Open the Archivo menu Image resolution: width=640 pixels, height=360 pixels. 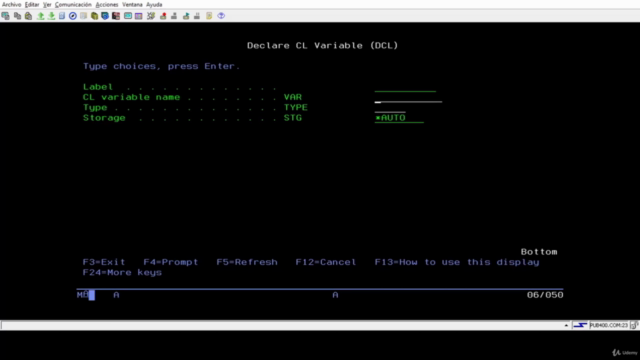pos(11,4)
